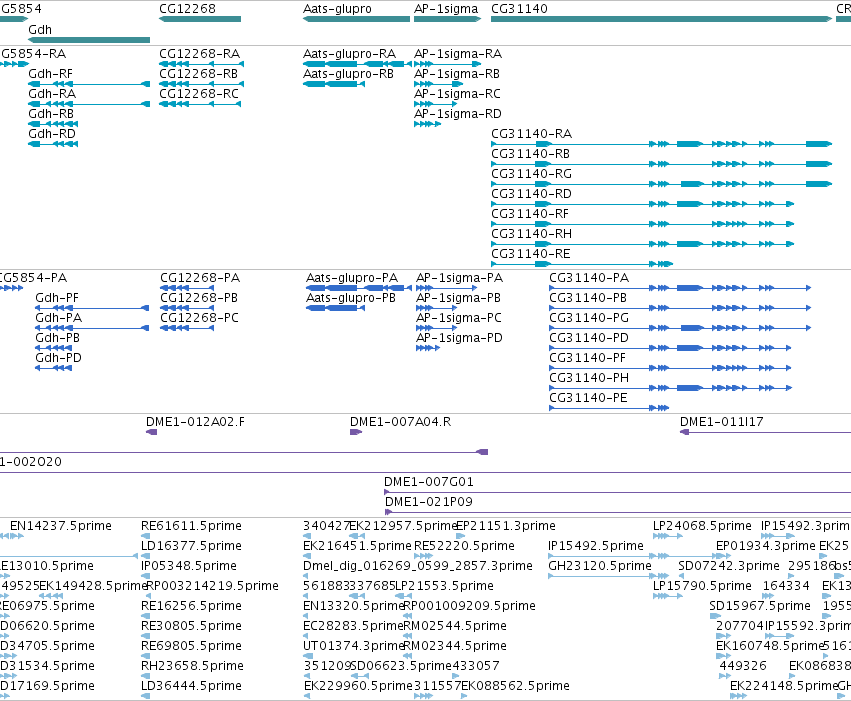The height and width of the screenshot is (701, 851).
Task: Select transcript Gdh-RD
Action: click(52, 134)
